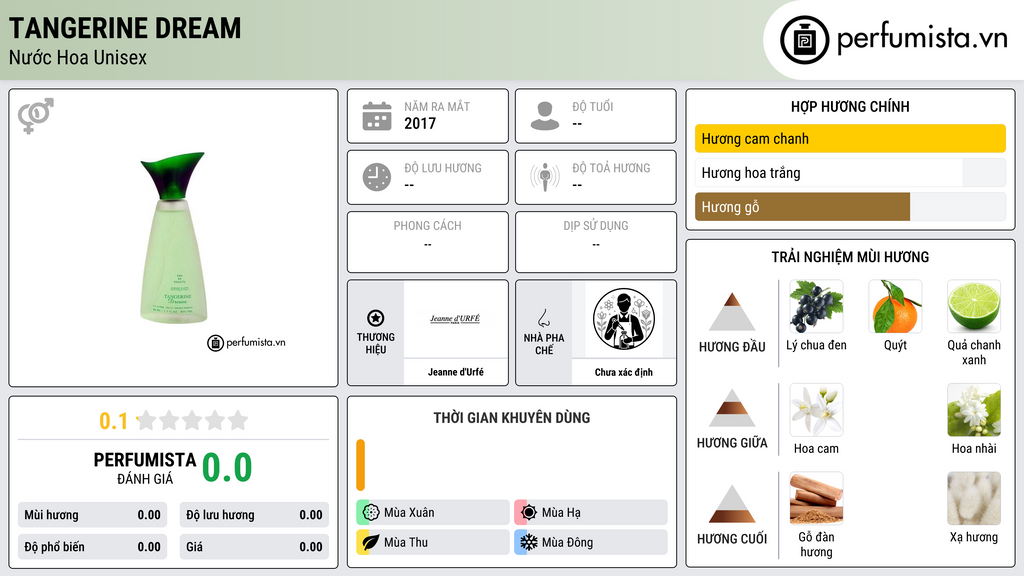Click the Quýt tangerine image
This screenshot has width=1024, height=576.
(895, 306)
